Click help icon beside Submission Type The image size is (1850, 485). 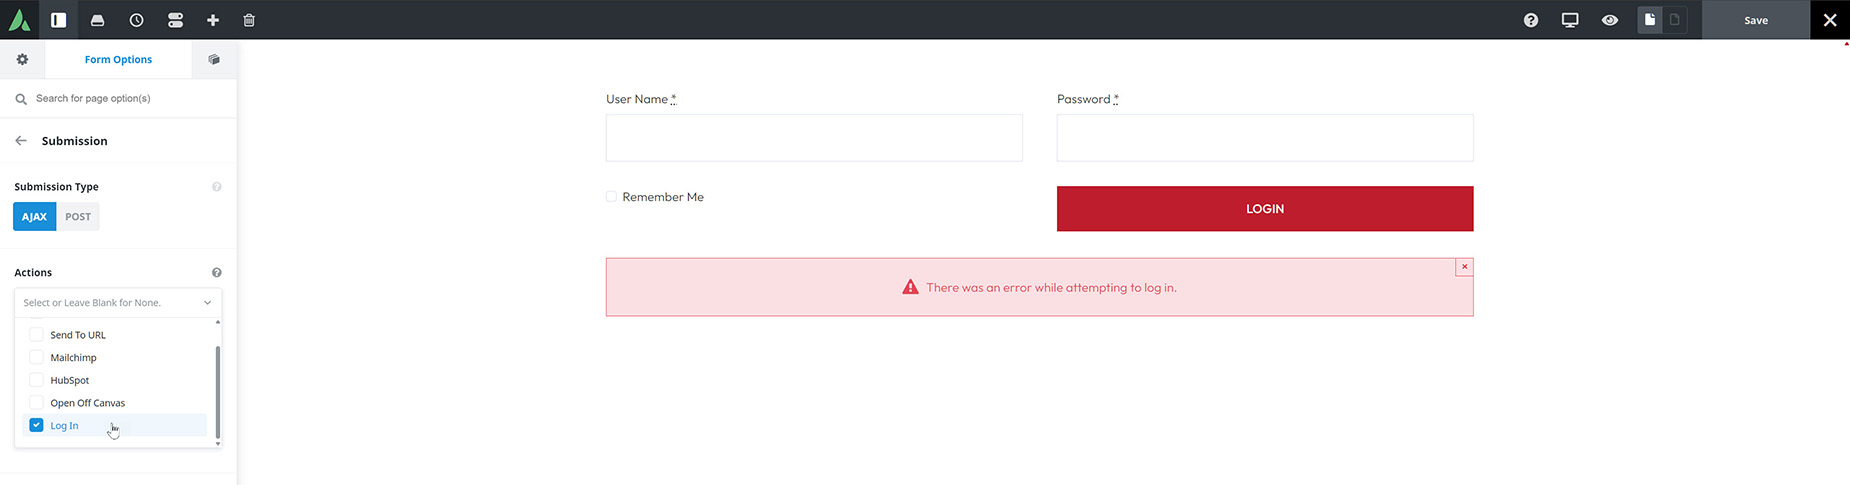point(217,187)
